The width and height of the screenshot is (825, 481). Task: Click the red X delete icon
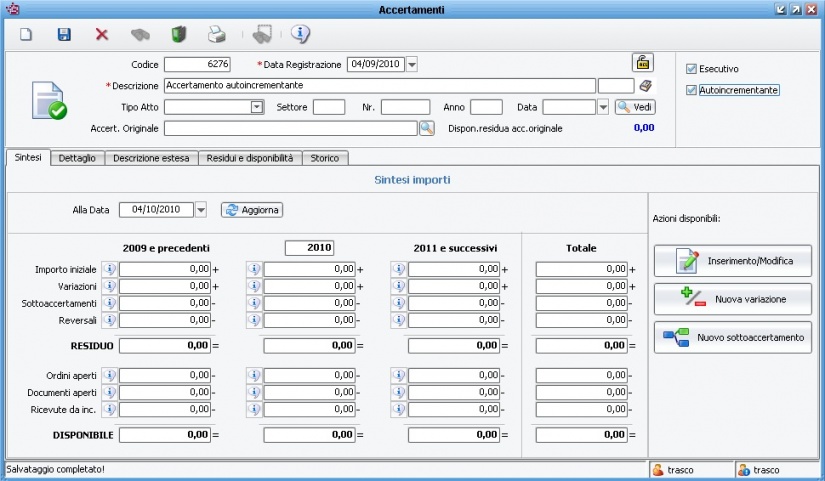(102, 34)
